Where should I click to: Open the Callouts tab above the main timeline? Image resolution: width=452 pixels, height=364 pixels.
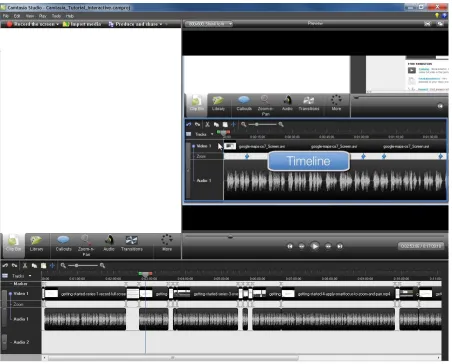[x=63, y=244]
